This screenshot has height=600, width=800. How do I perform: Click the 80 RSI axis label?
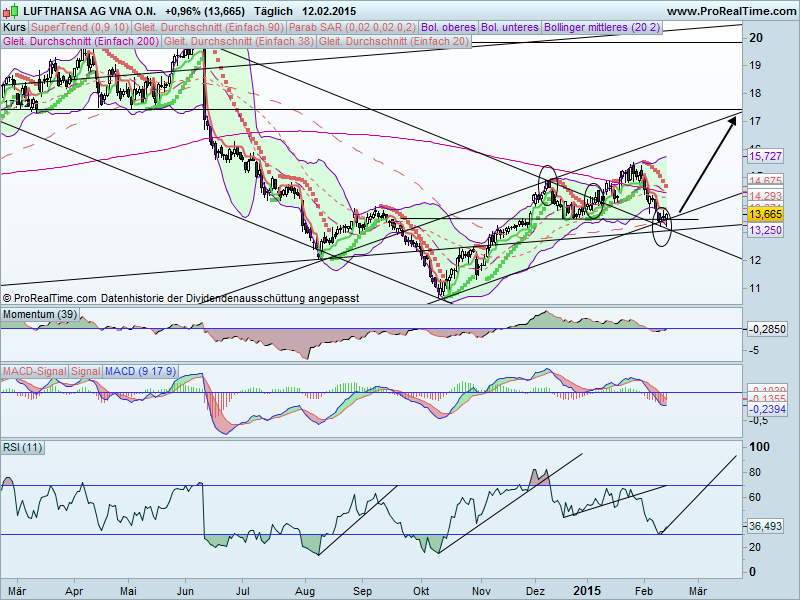(755, 472)
